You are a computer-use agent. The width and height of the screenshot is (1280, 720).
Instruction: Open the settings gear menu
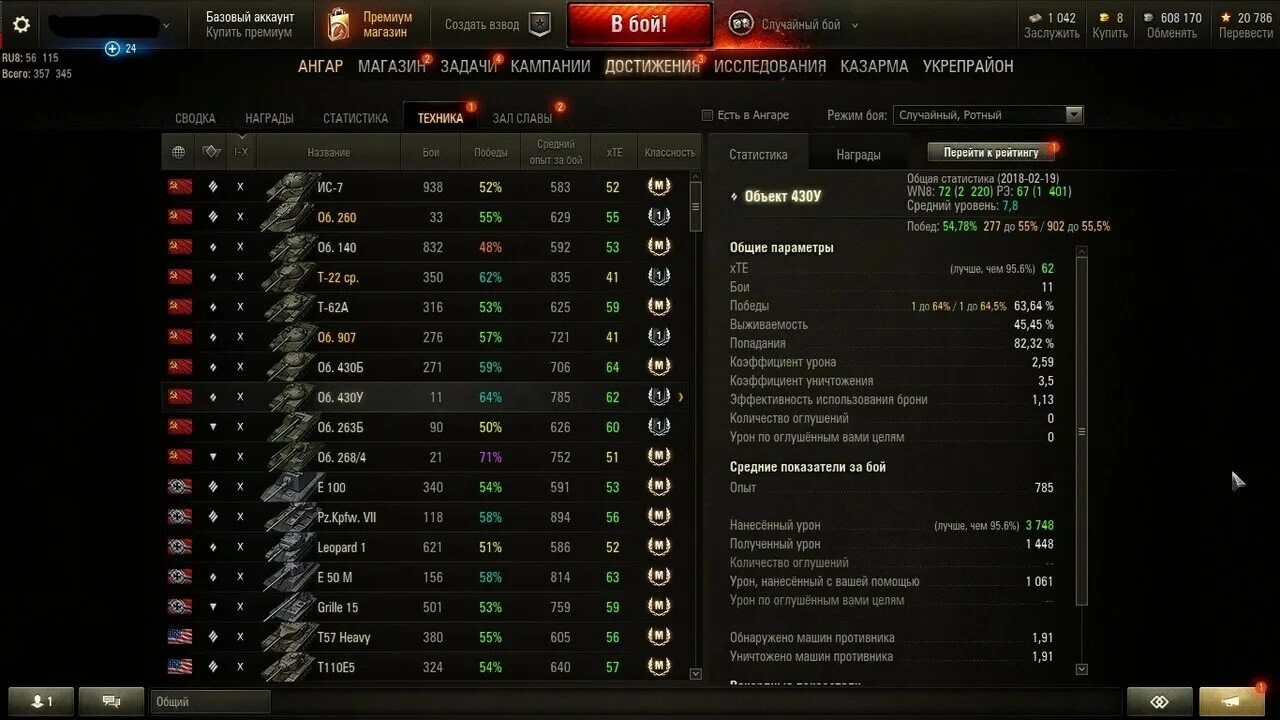pyautogui.click(x=21, y=25)
